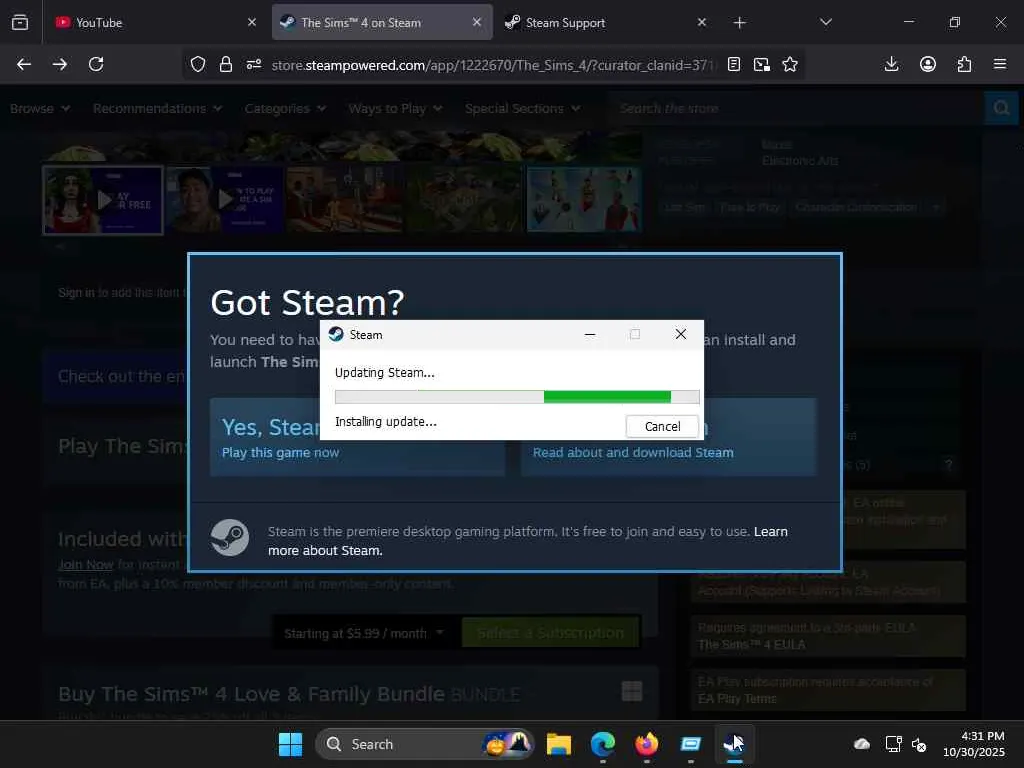Open the OneDrive cloud tray icon
1024x768 pixels.
[x=862, y=744]
